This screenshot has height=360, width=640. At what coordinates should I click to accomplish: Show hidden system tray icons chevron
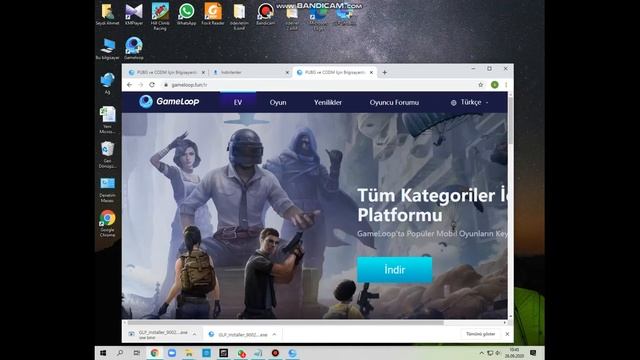pyautogui.click(x=482, y=353)
